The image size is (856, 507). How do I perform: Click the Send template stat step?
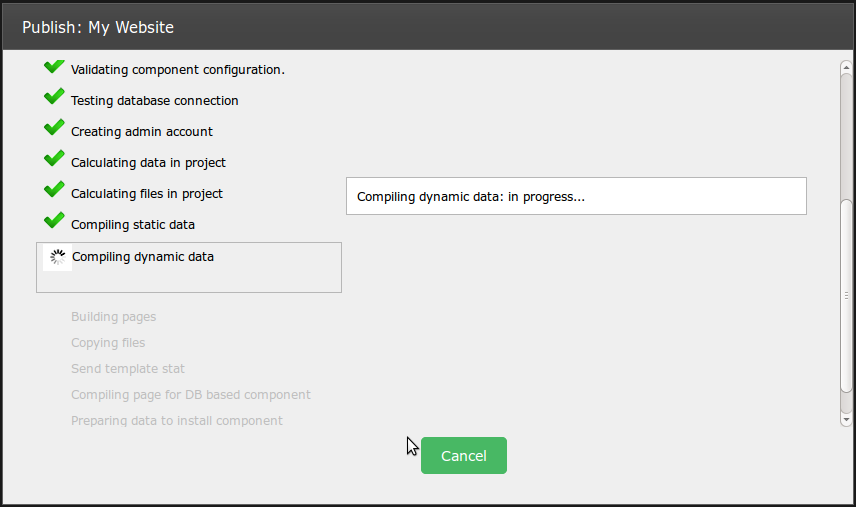pyautogui.click(x=128, y=369)
